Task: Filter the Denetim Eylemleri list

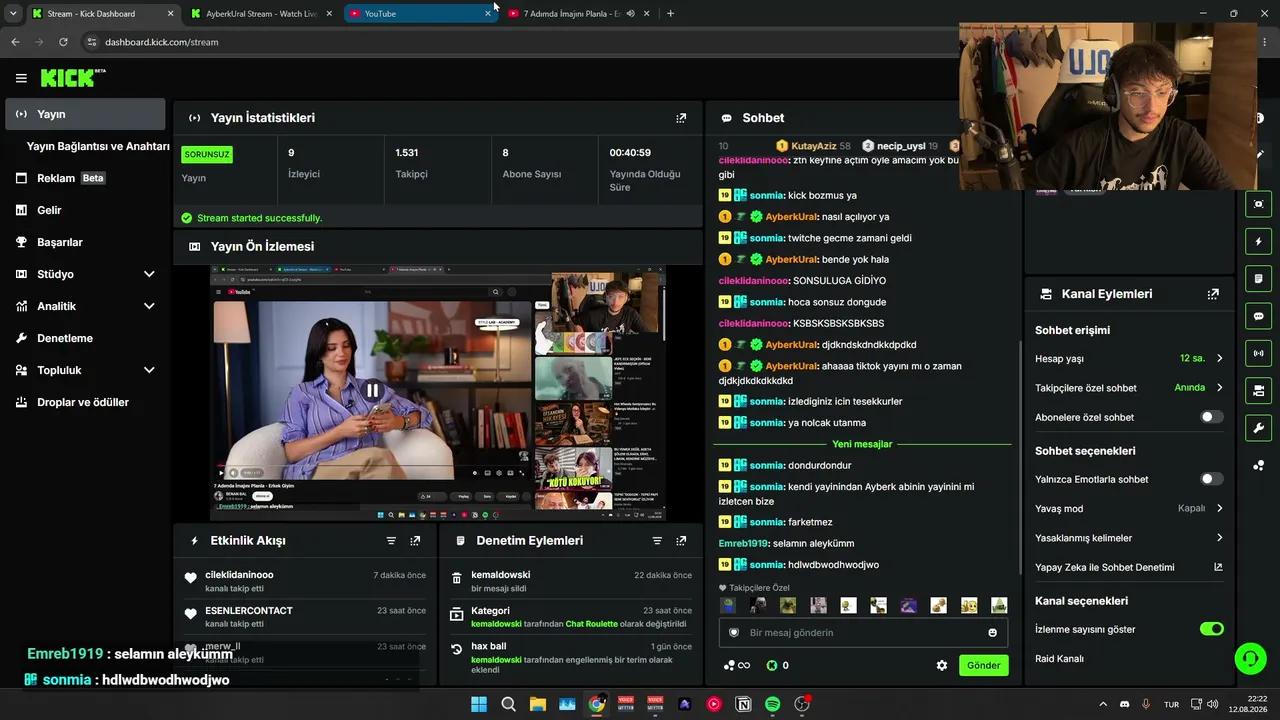Action: (657, 541)
